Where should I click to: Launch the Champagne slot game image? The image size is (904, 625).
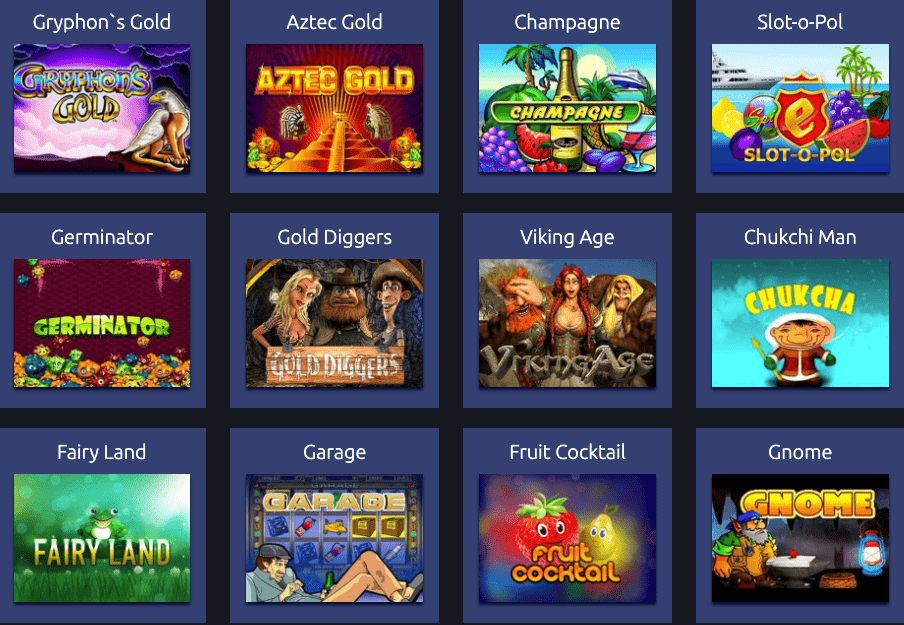(567, 108)
